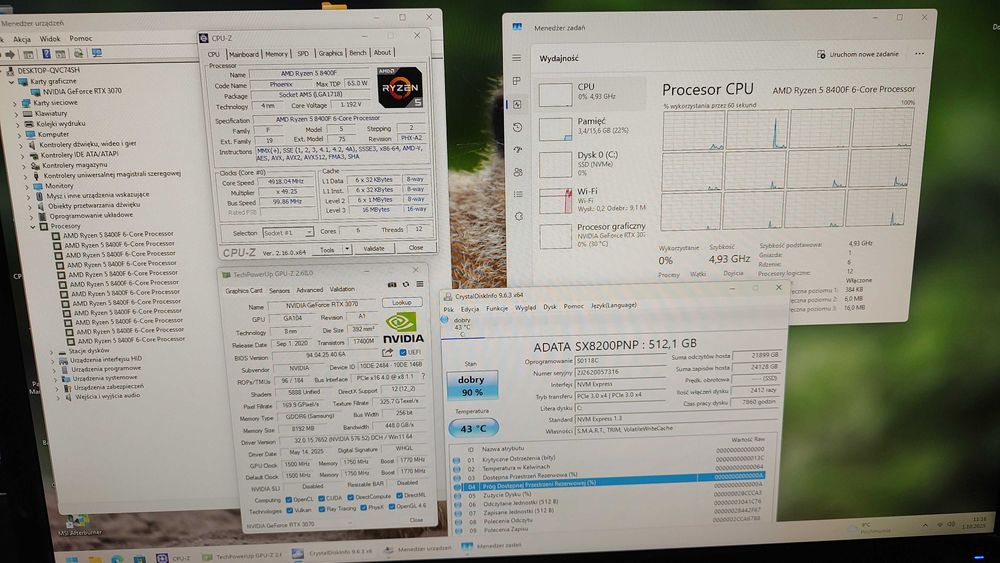
Task: Collapse Procesory node in Device Manager
Action: (x=33, y=226)
